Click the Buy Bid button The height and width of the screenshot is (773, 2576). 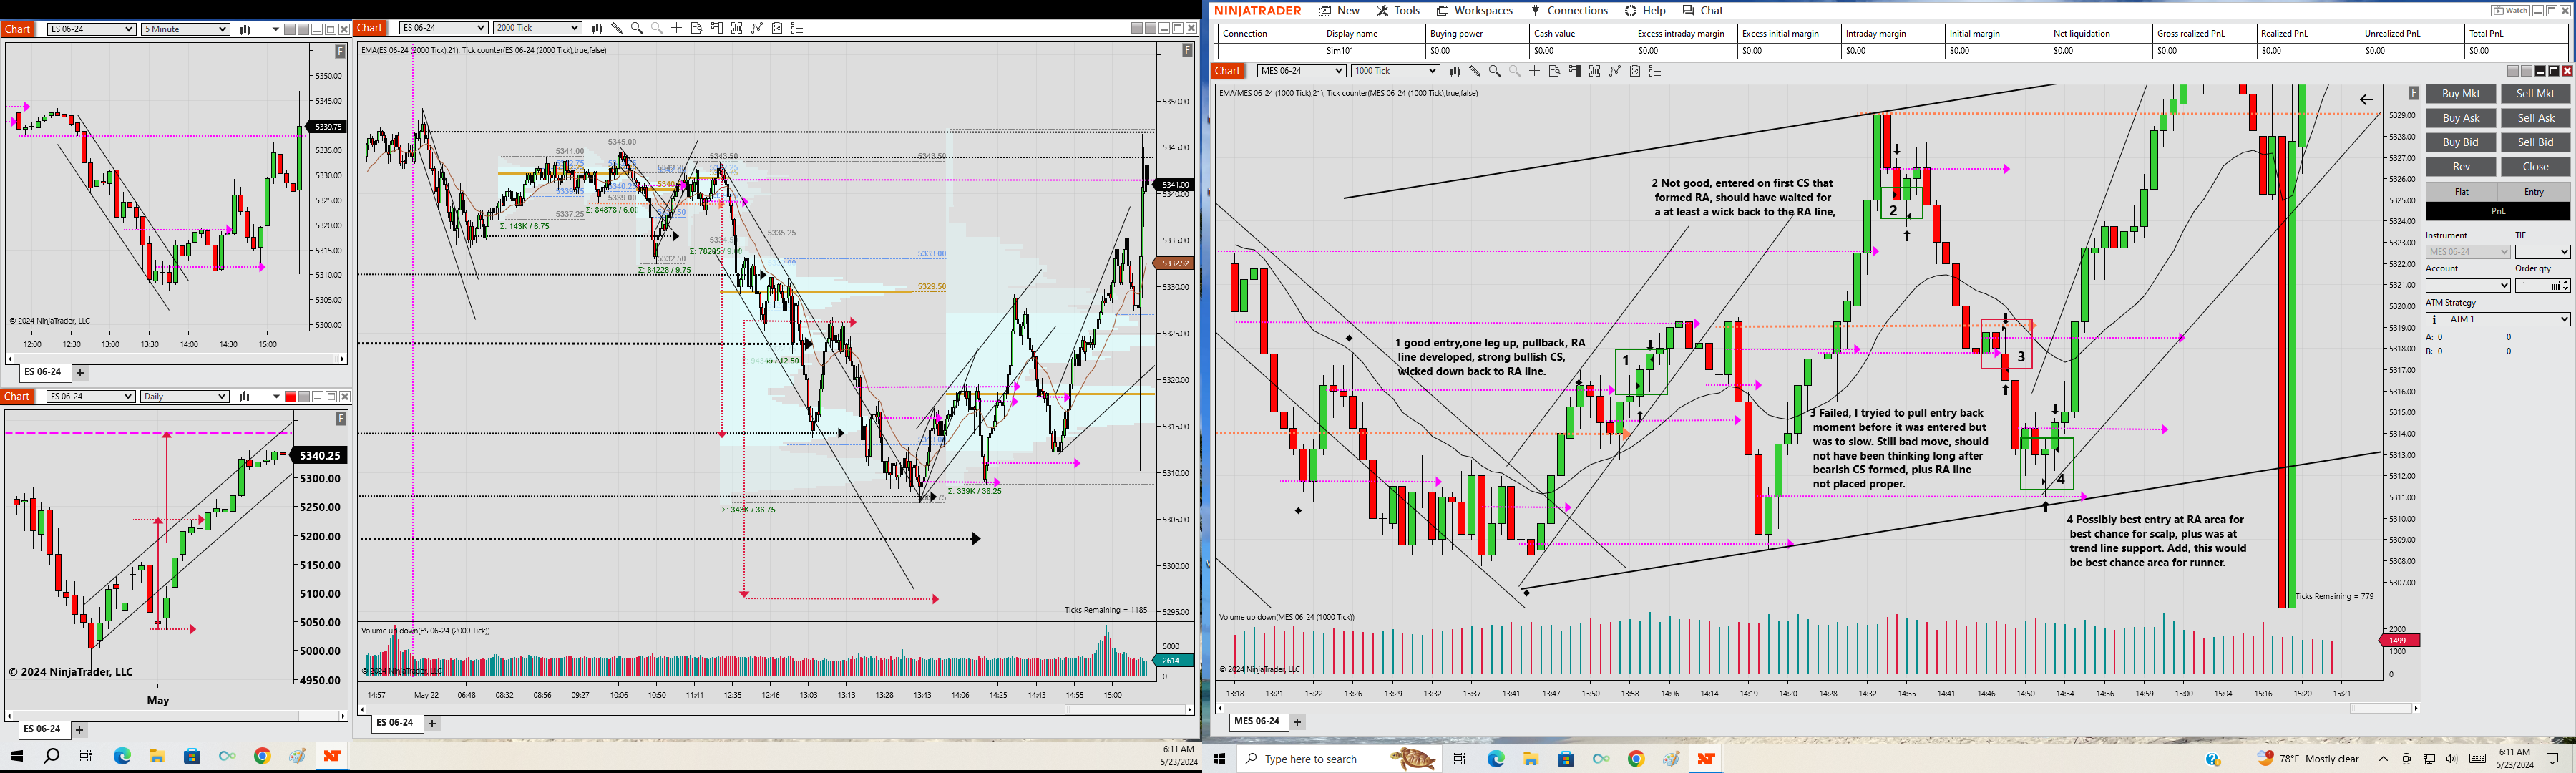(2461, 143)
